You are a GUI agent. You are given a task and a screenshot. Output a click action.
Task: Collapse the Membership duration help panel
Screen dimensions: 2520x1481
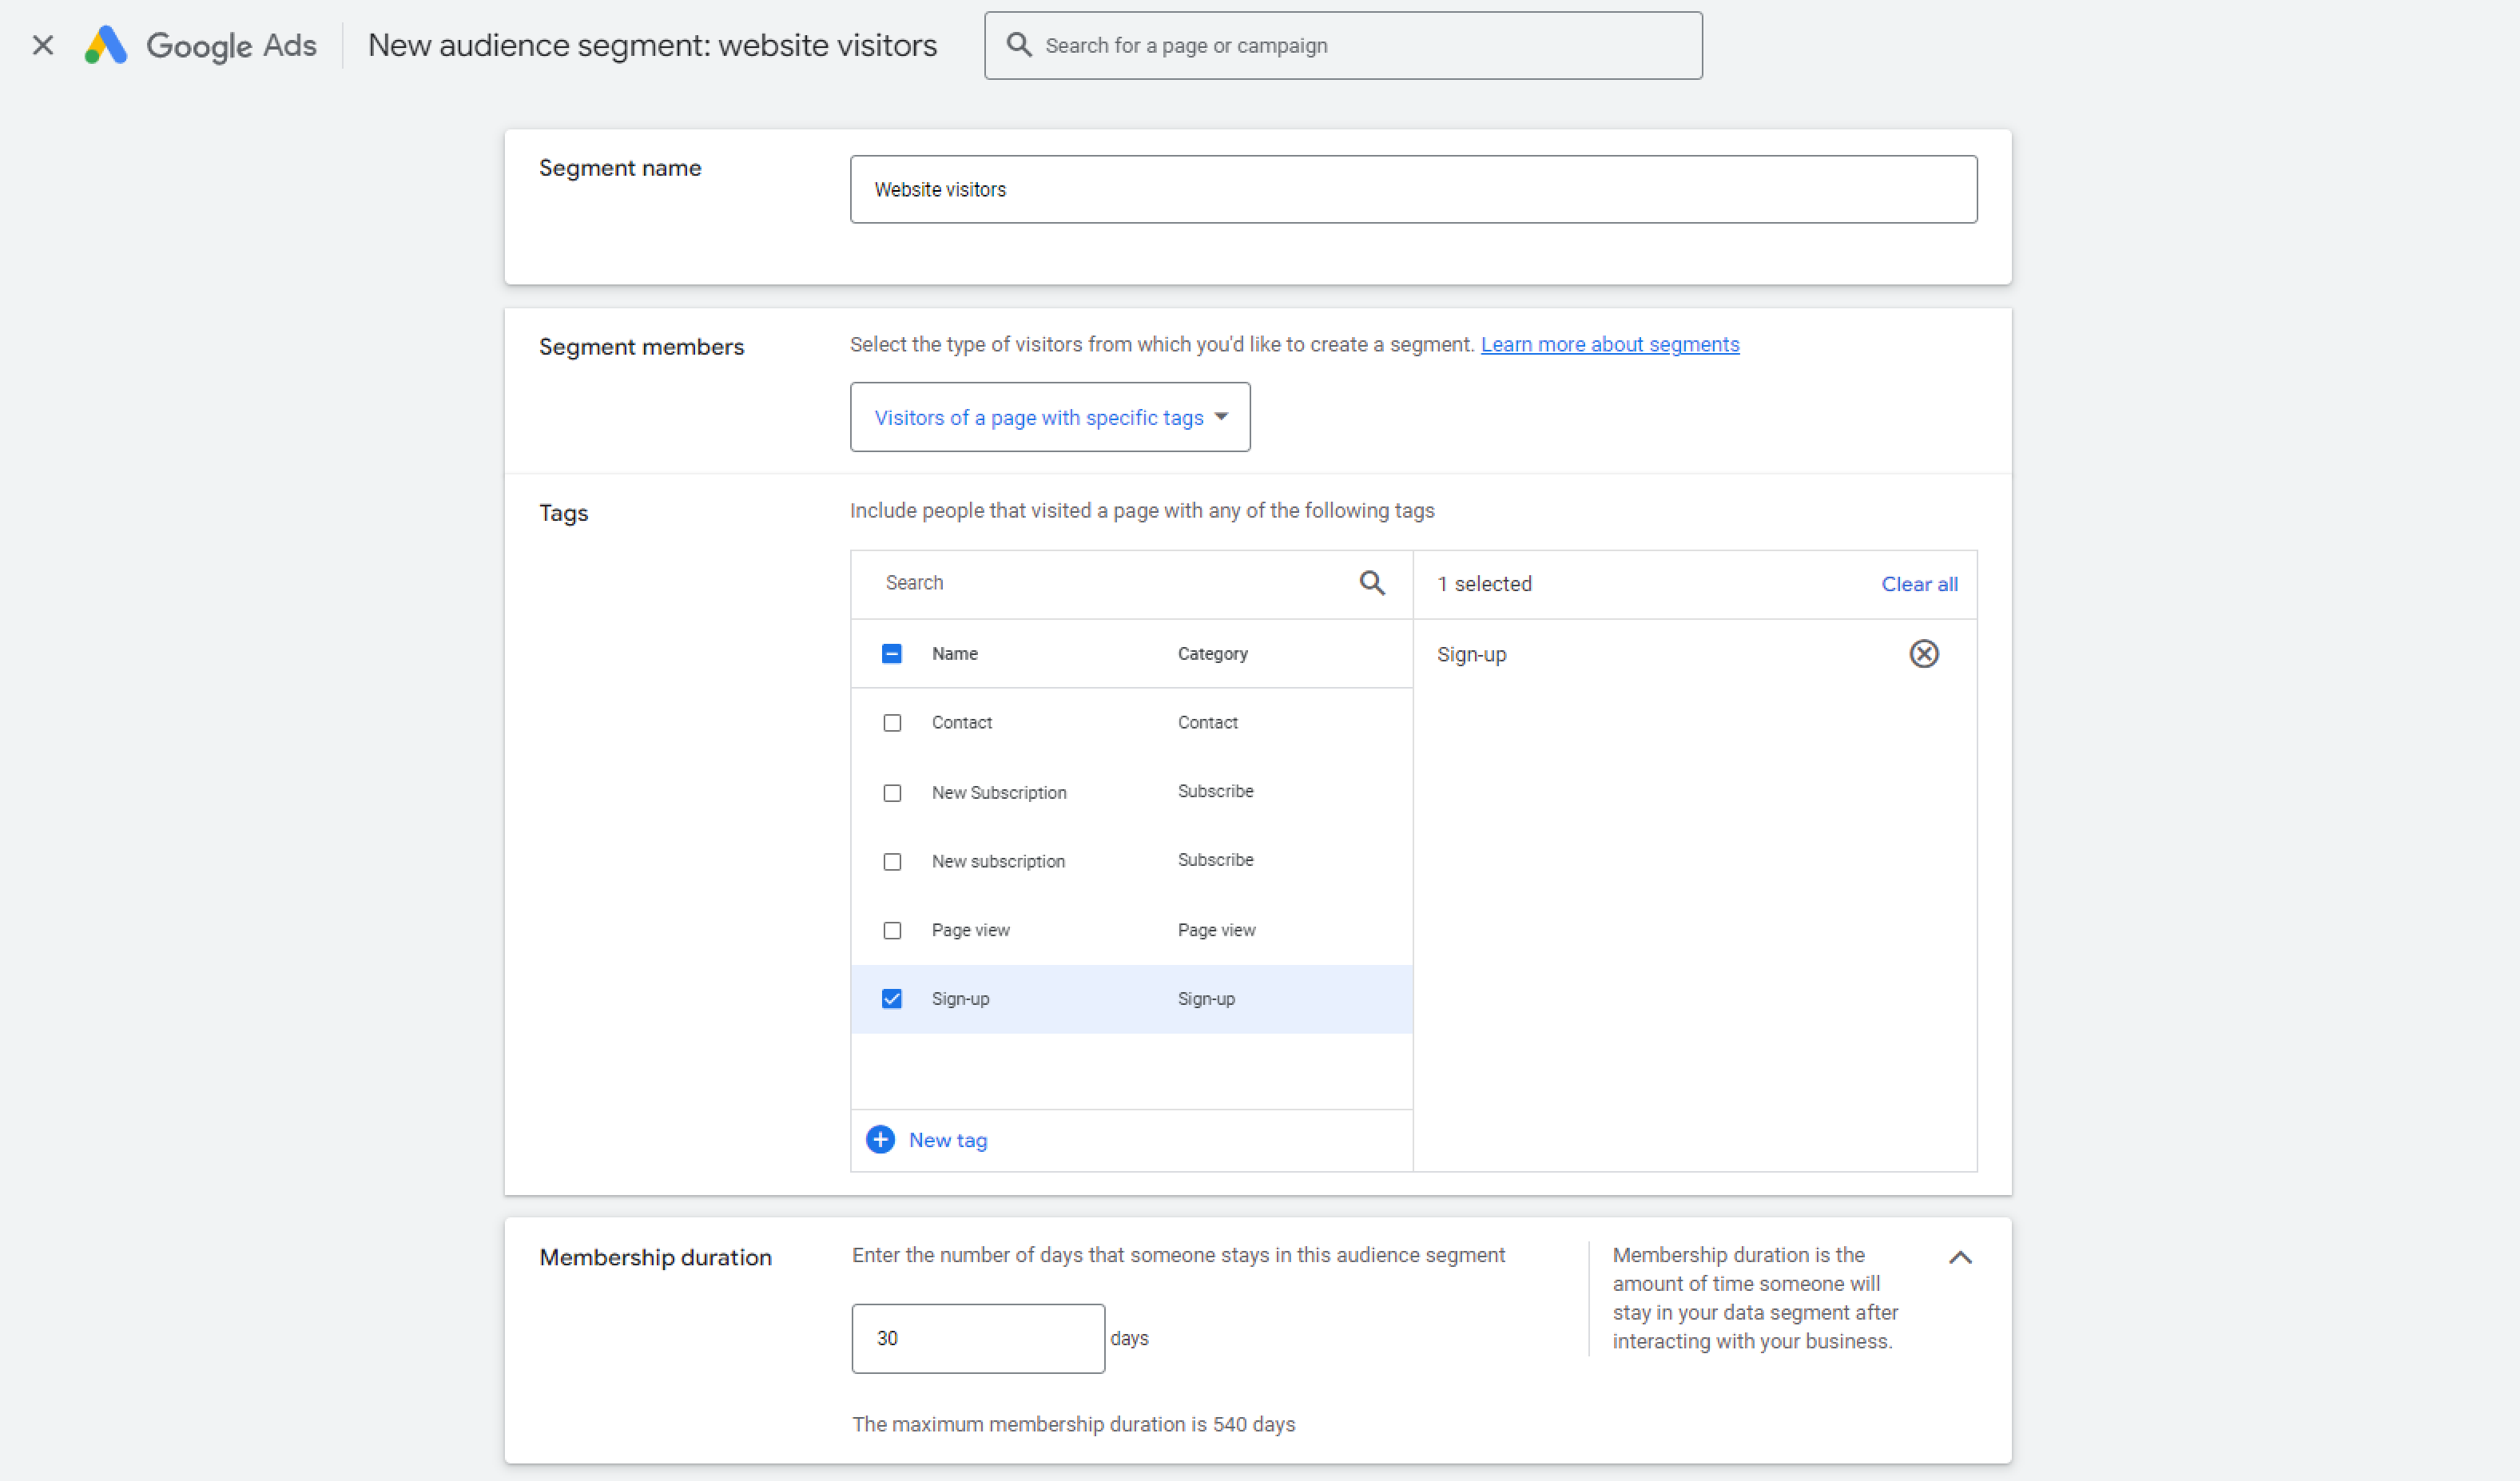click(x=1960, y=1258)
